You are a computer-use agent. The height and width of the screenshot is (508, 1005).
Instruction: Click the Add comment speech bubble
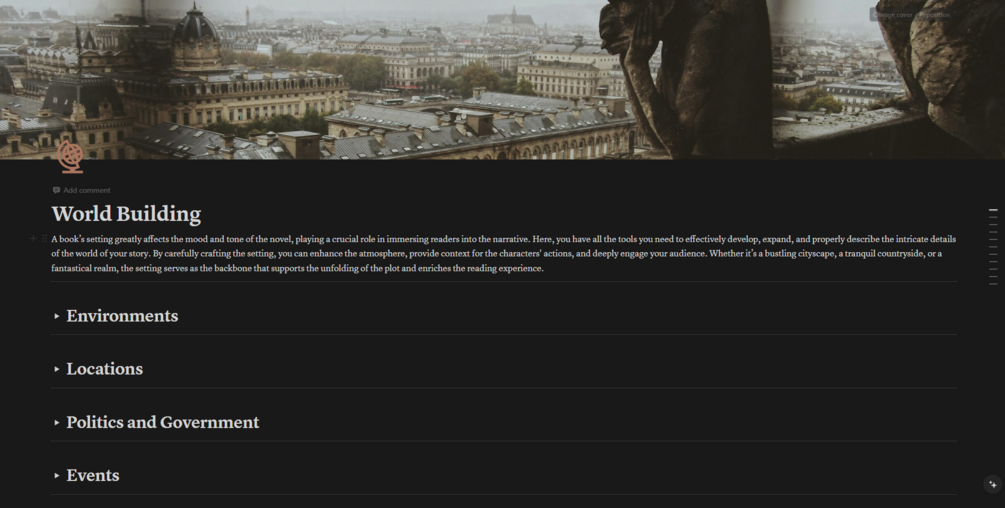[56, 190]
